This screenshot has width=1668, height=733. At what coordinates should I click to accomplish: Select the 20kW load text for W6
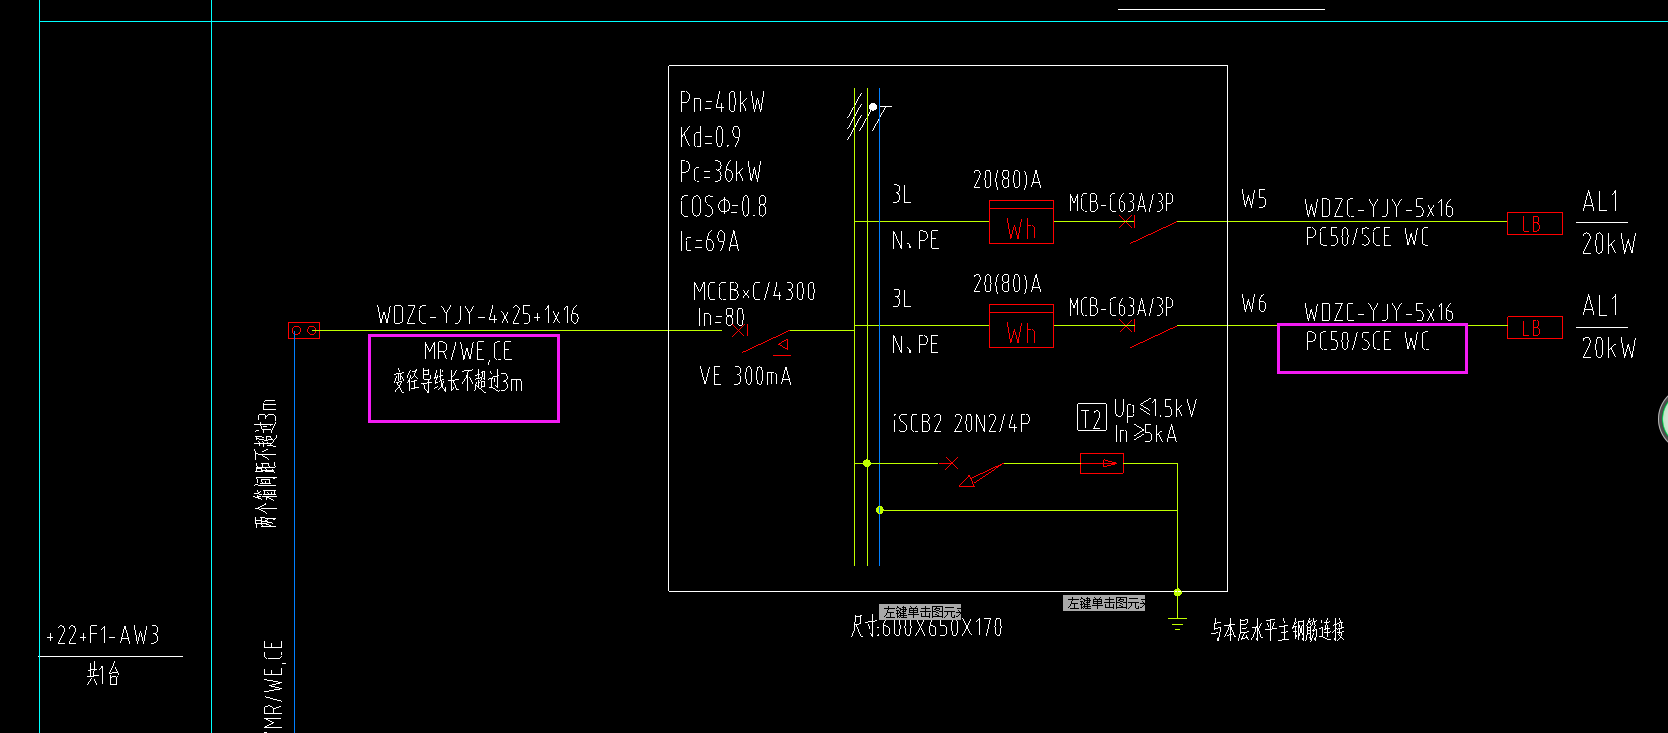(x=1608, y=347)
